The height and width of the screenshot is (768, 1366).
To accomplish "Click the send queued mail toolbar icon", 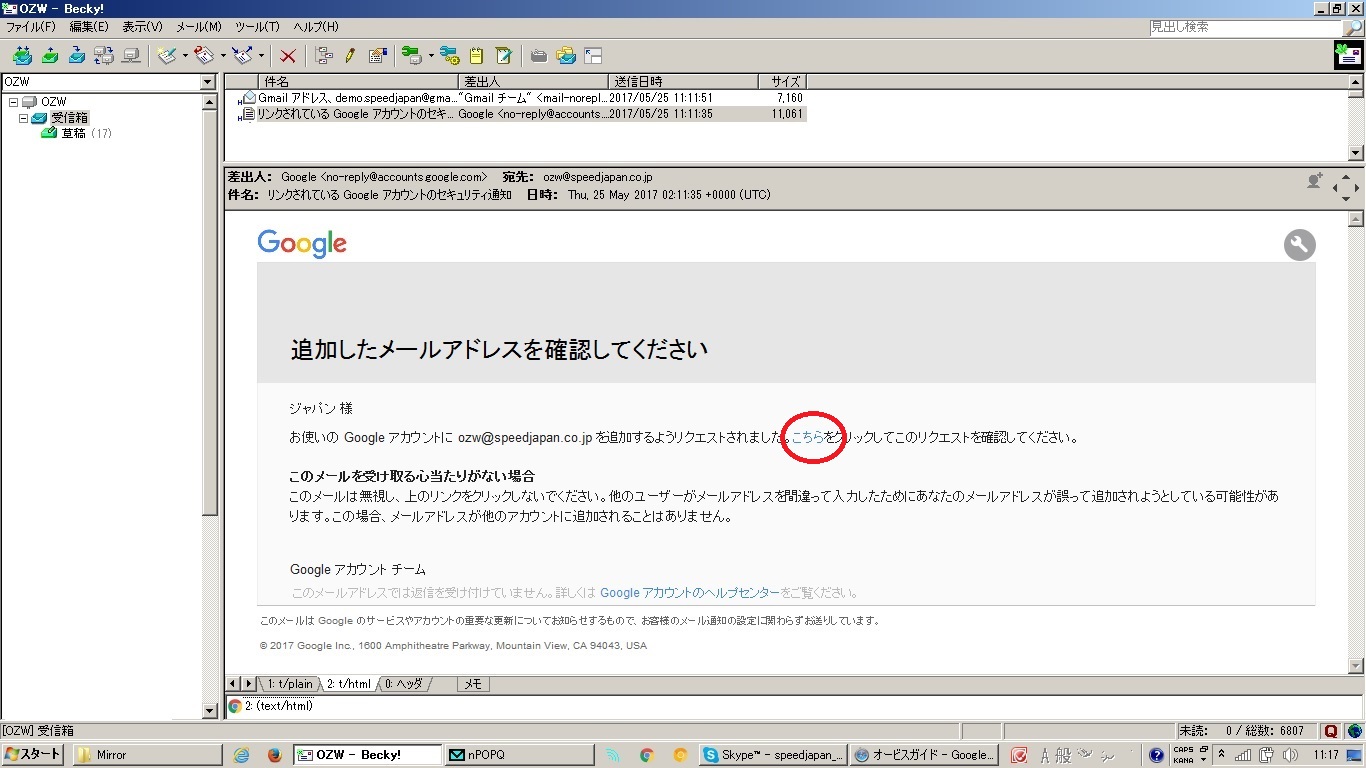I will [49, 56].
